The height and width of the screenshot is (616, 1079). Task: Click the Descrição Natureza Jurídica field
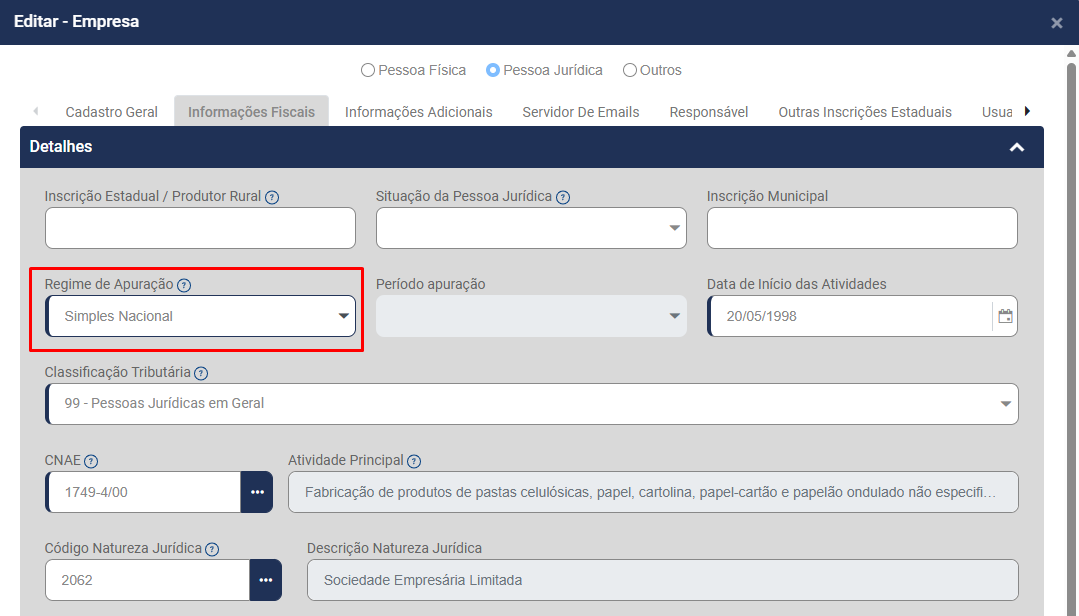(663, 580)
